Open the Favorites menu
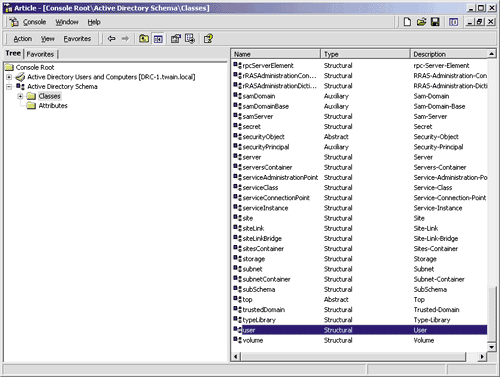Screen dimensions: 500x377 point(77,39)
